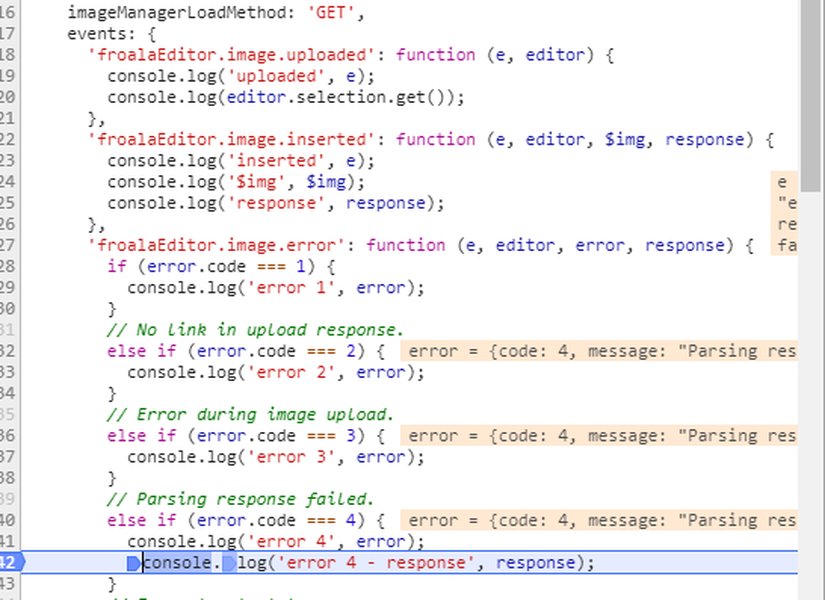Image resolution: width=825 pixels, height=600 pixels.
Task: Click the 'error 4' string on line 41
Action: pyautogui.click(x=291, y=542)
